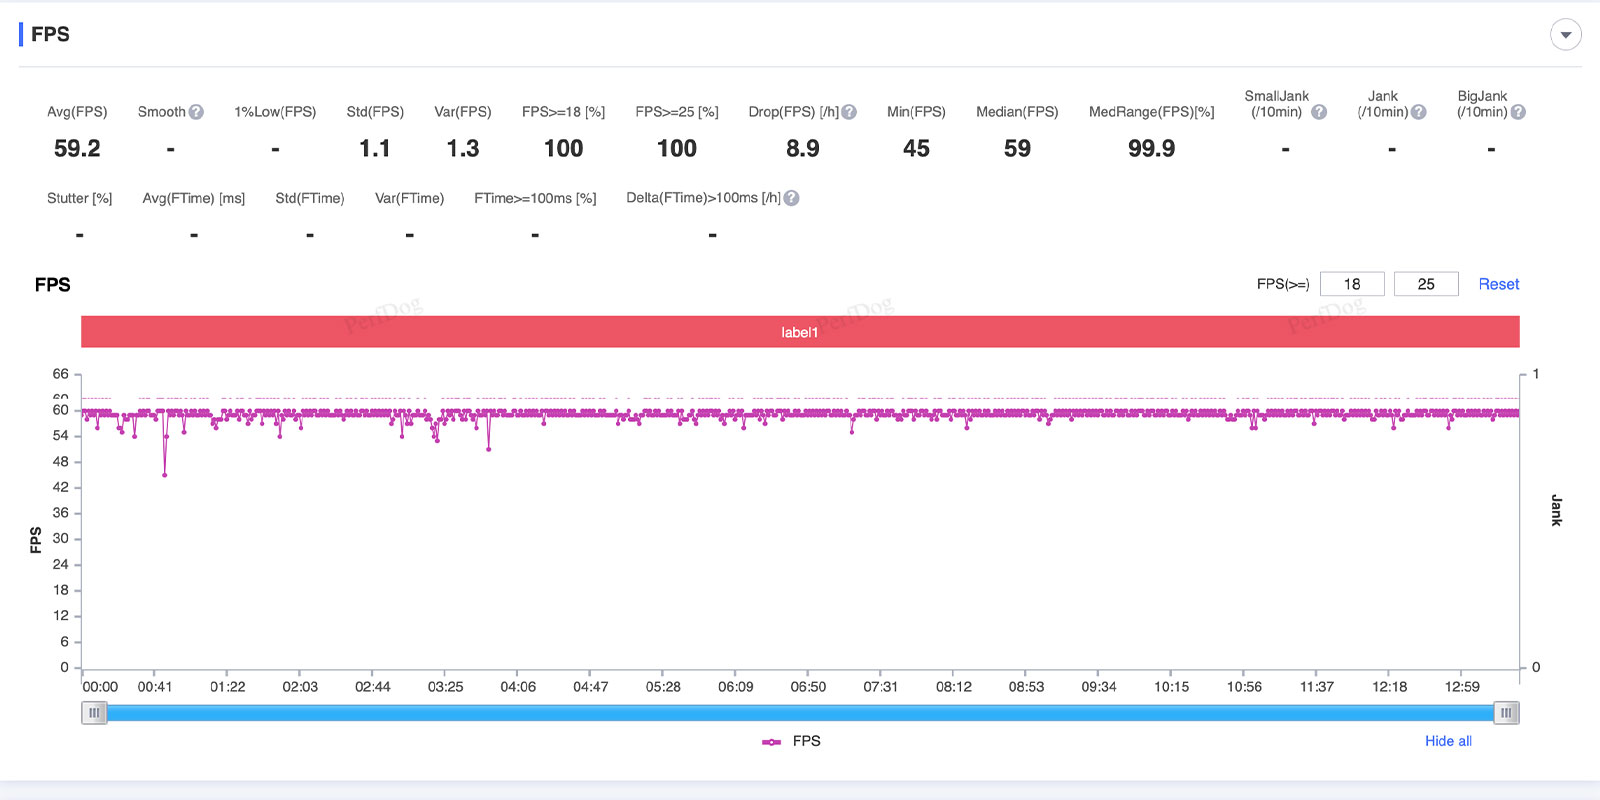
Task: Click the Jank right axis title
Action: click(x=1556, y=510)
